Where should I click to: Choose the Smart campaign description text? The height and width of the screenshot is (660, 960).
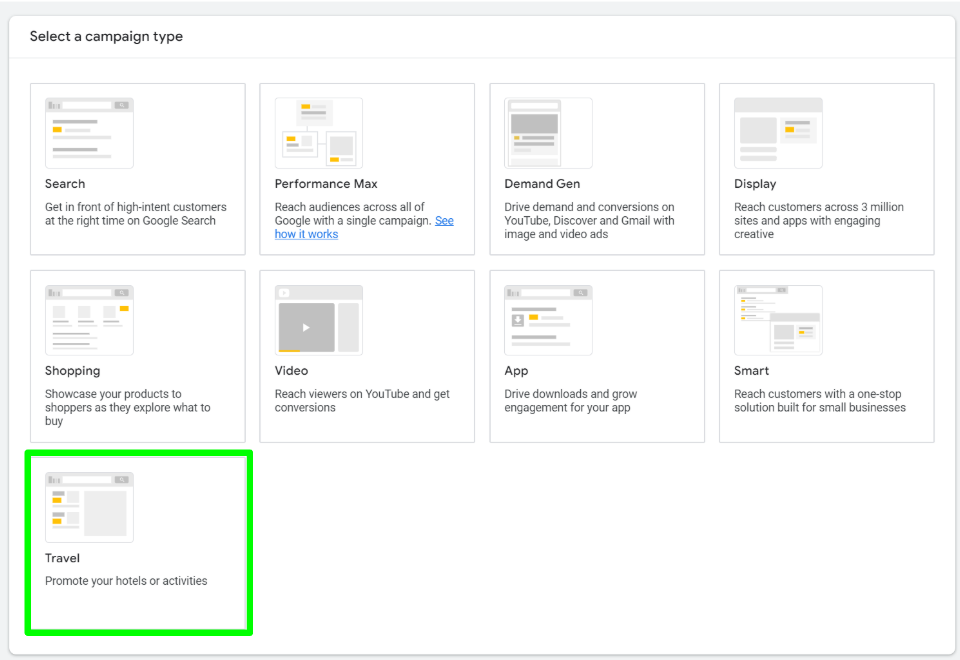point(819,401)
